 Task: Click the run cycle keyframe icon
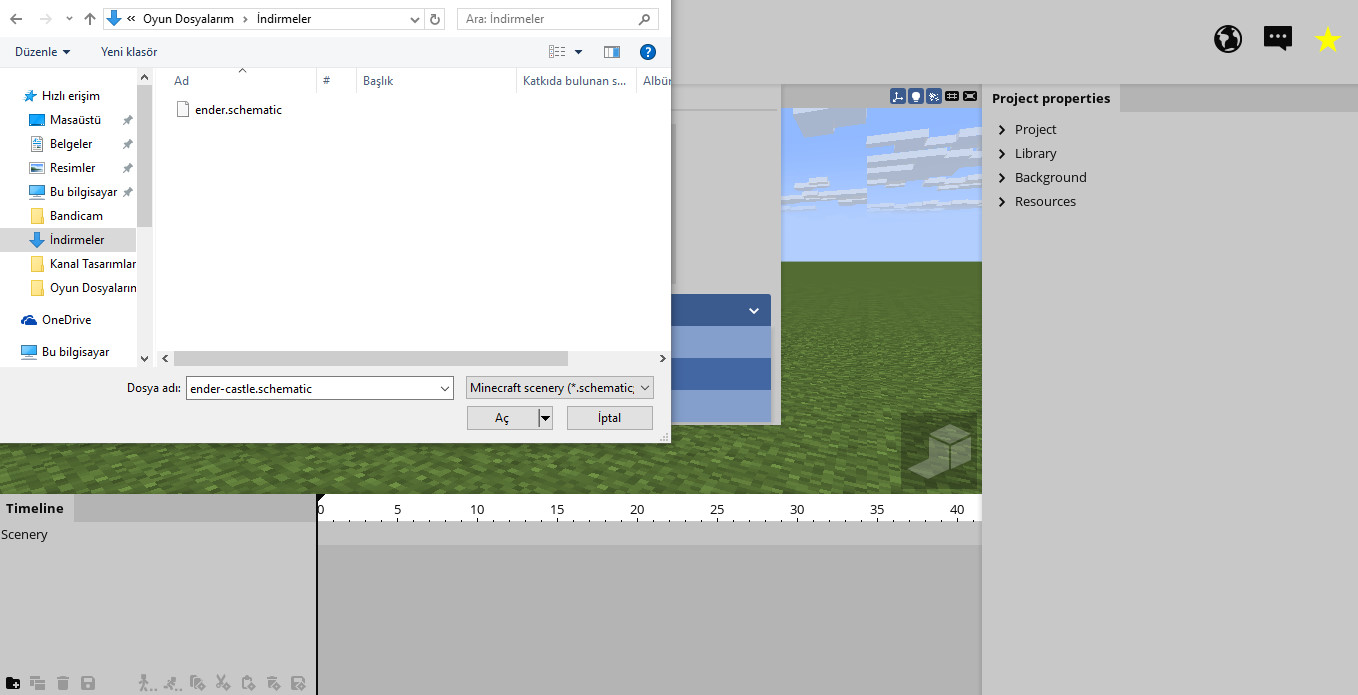pos(172,683)
